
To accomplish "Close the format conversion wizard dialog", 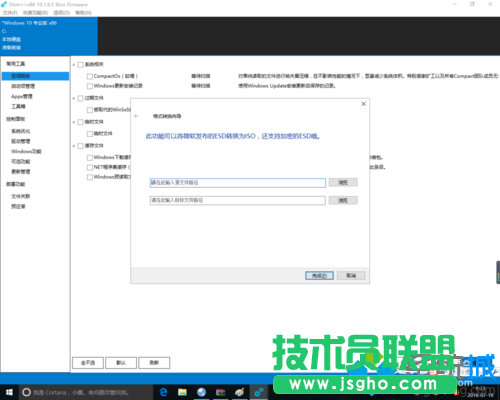I will click(363, 104).
